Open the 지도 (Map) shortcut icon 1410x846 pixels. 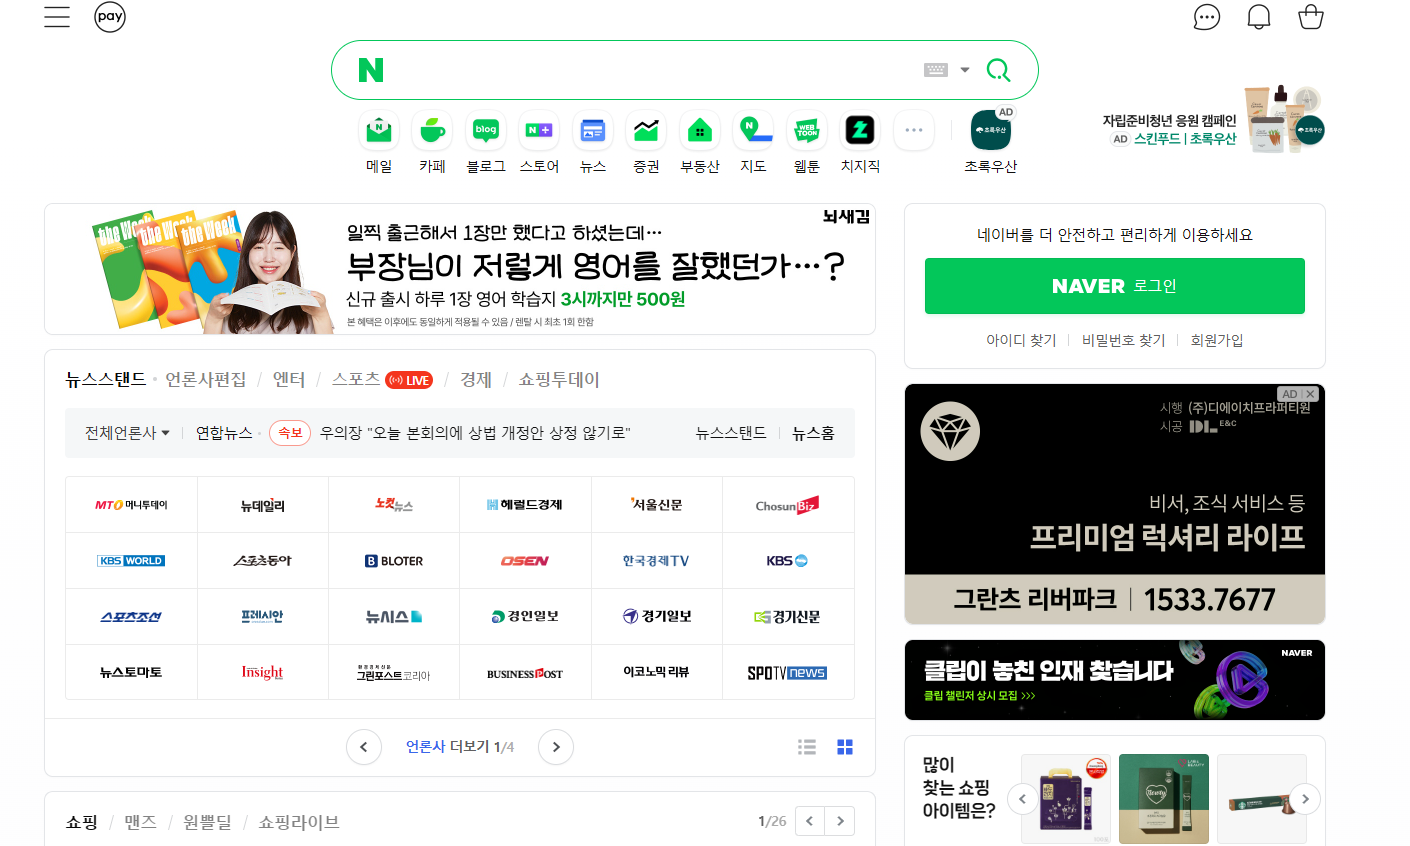pyautogui.click(x=753, y=130)
